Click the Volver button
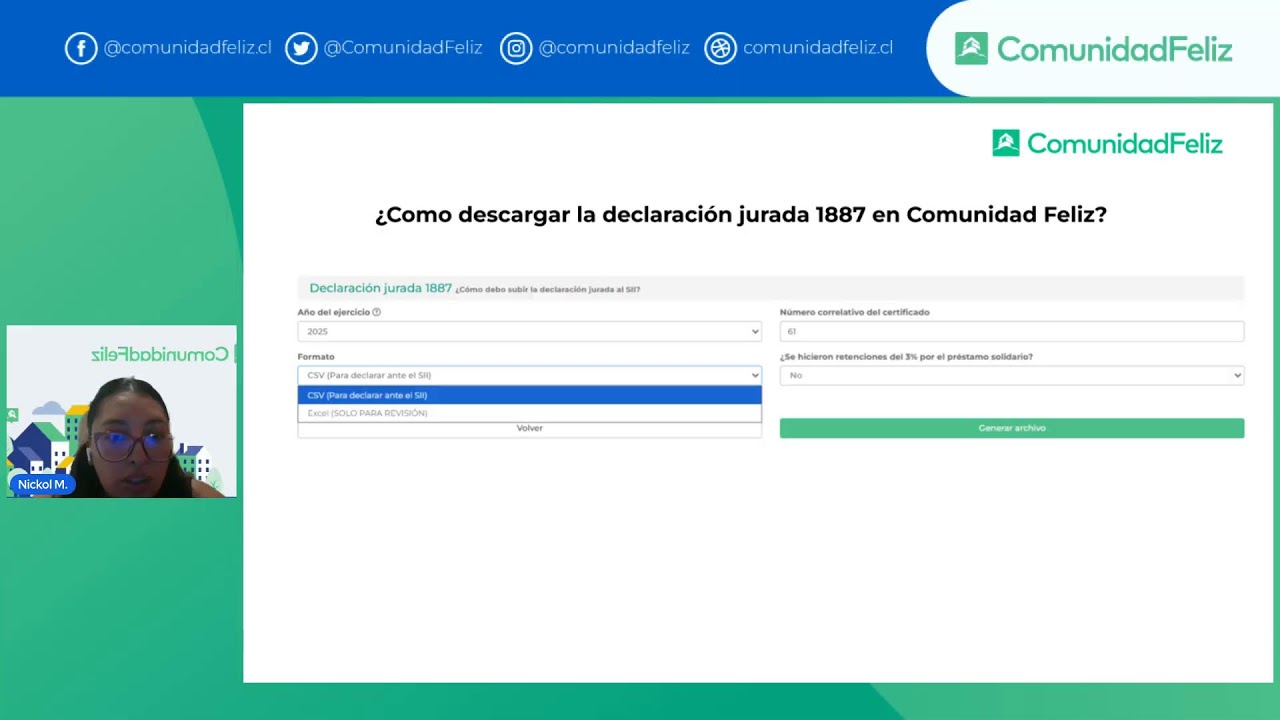 click(530, 428)
